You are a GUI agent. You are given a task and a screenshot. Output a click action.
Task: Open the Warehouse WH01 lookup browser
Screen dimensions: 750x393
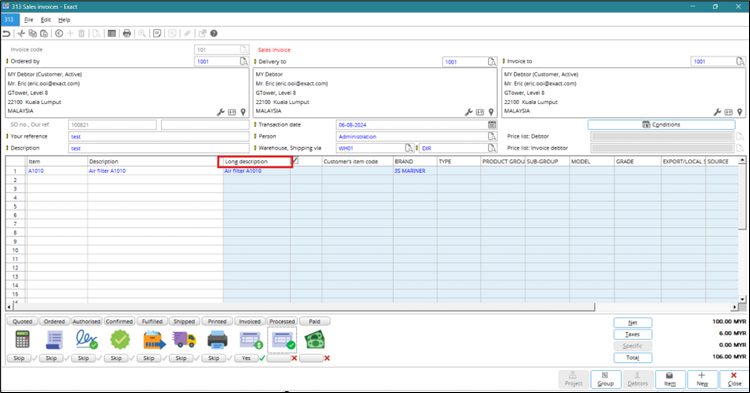point(409,148)
